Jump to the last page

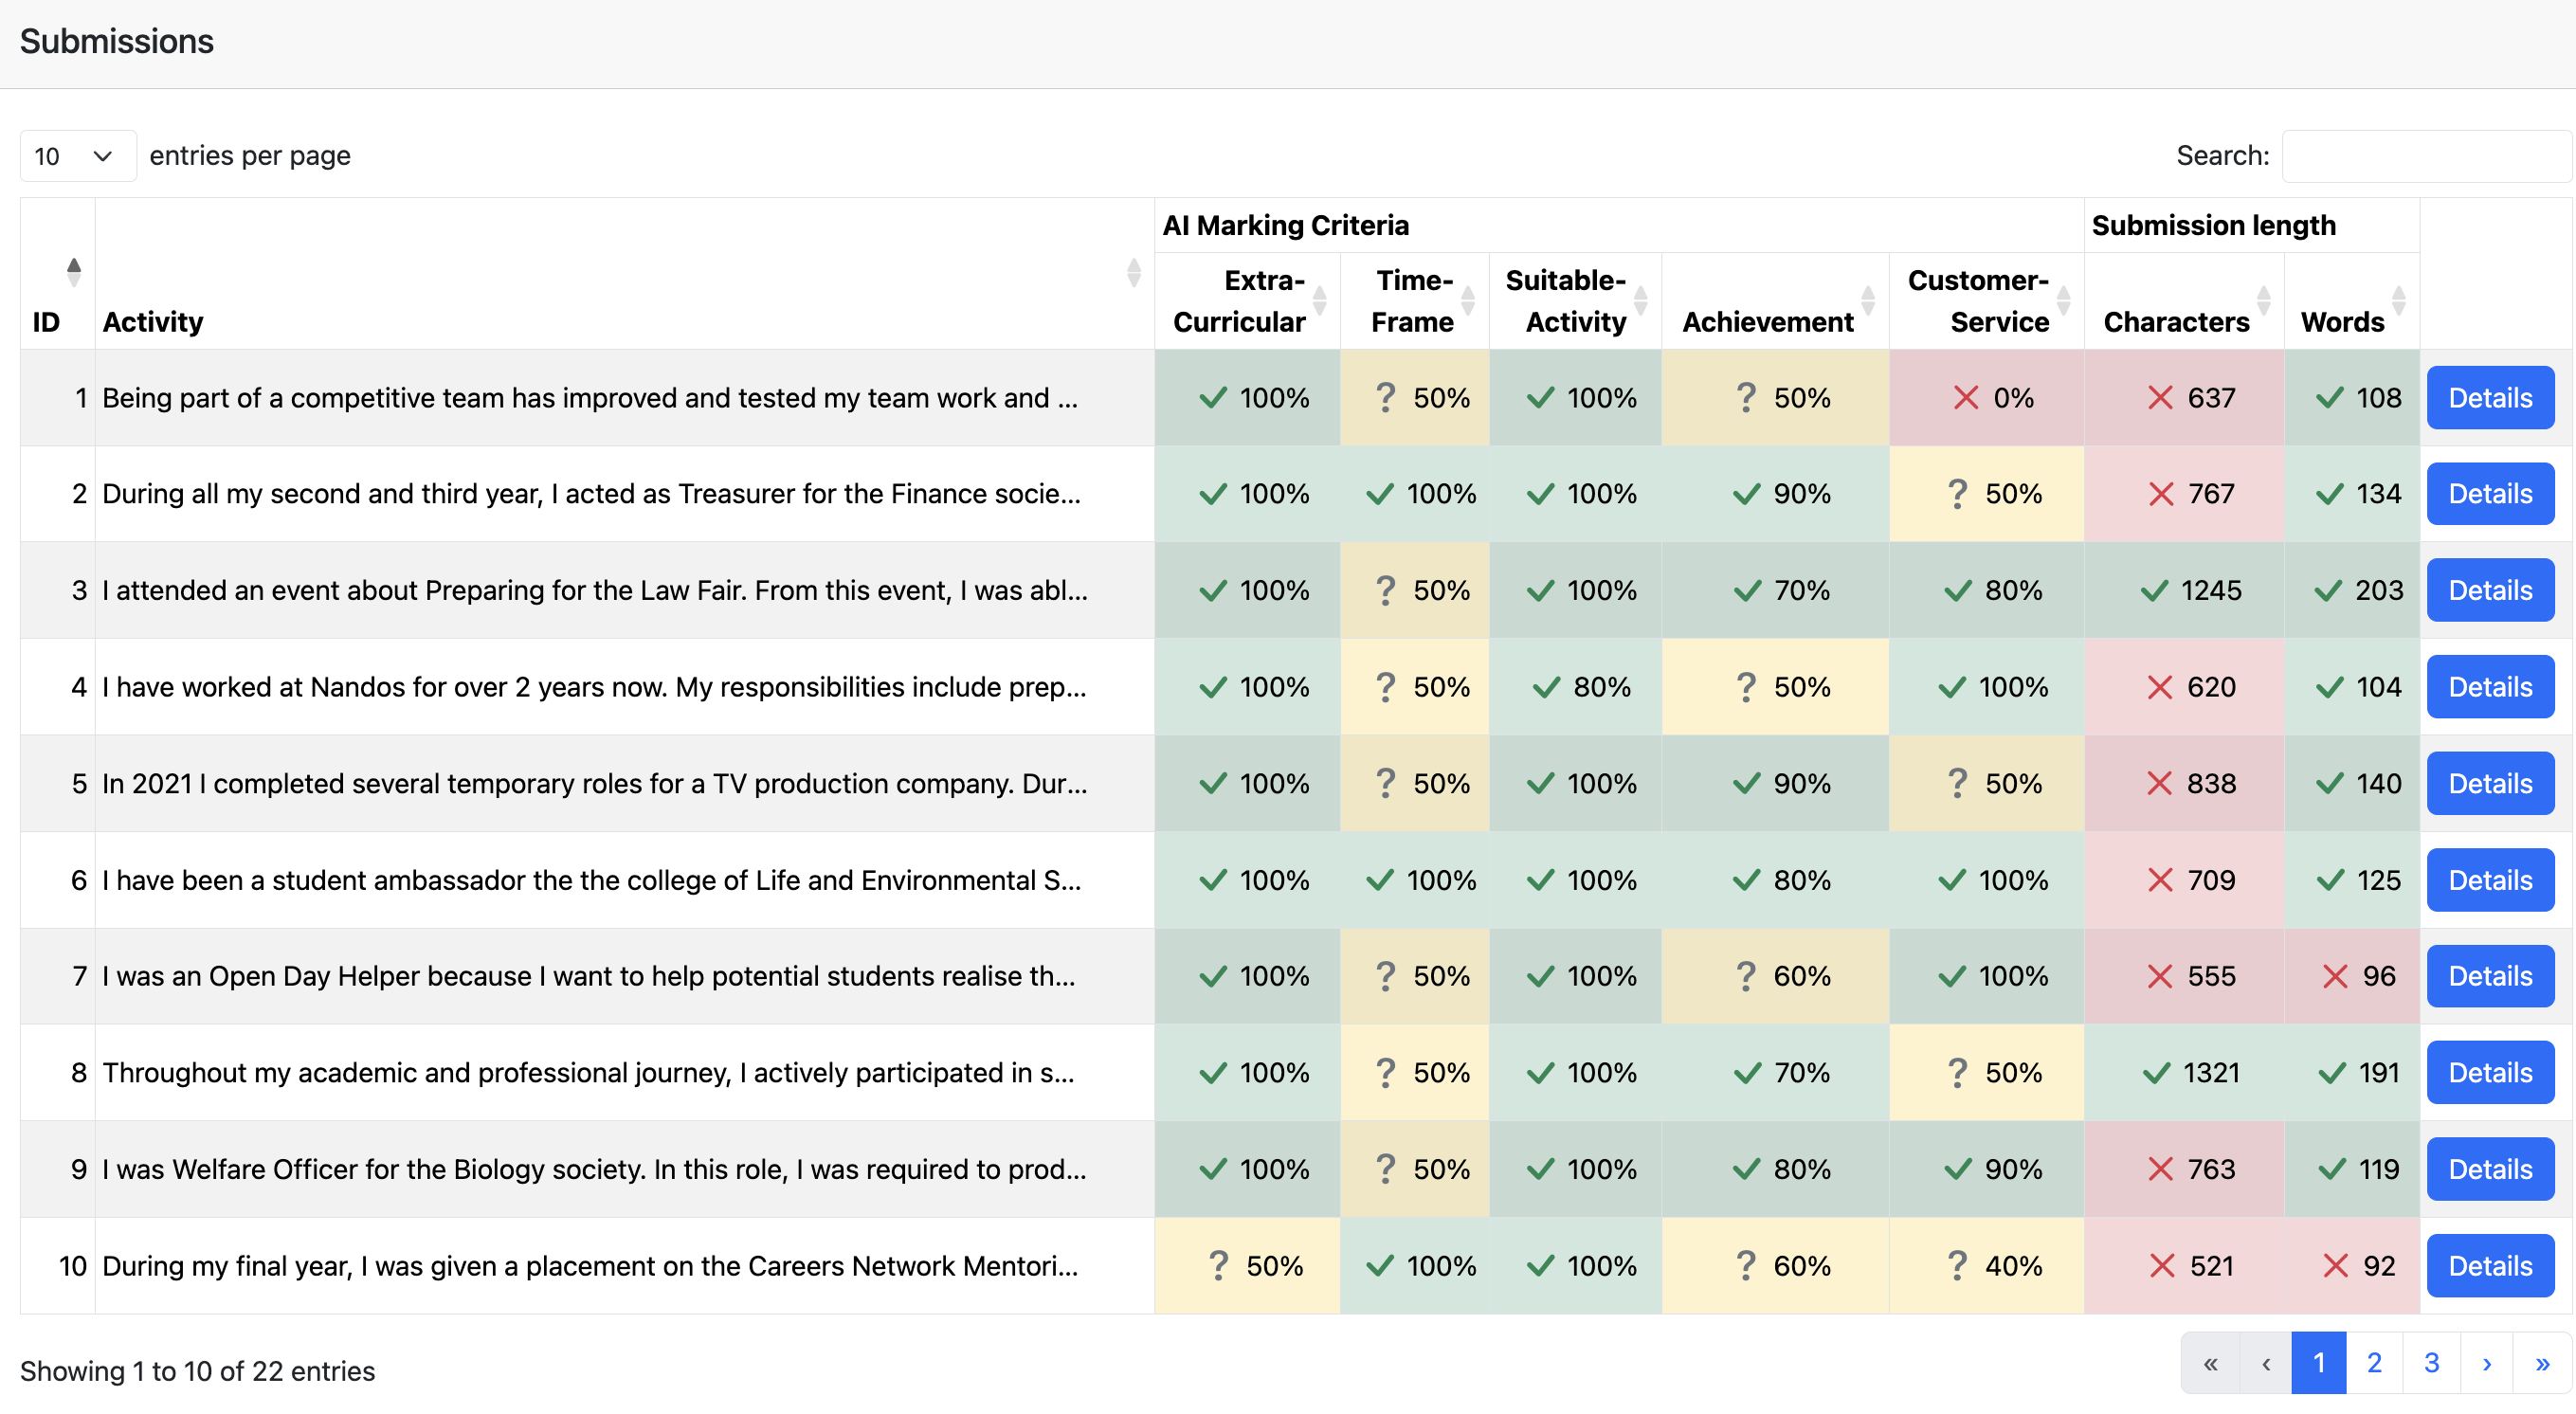tap(2542, 1363)
